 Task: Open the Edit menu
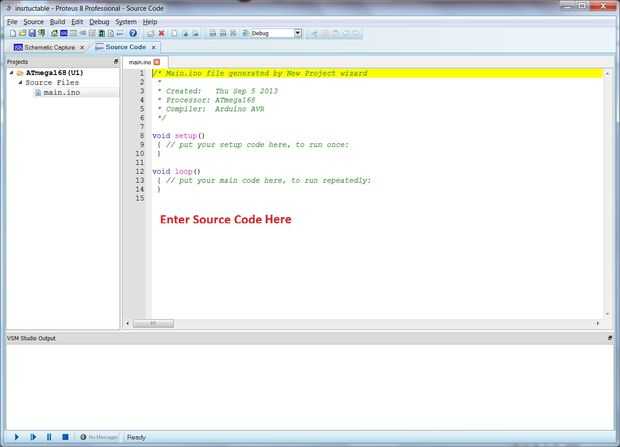click(77, 22)
